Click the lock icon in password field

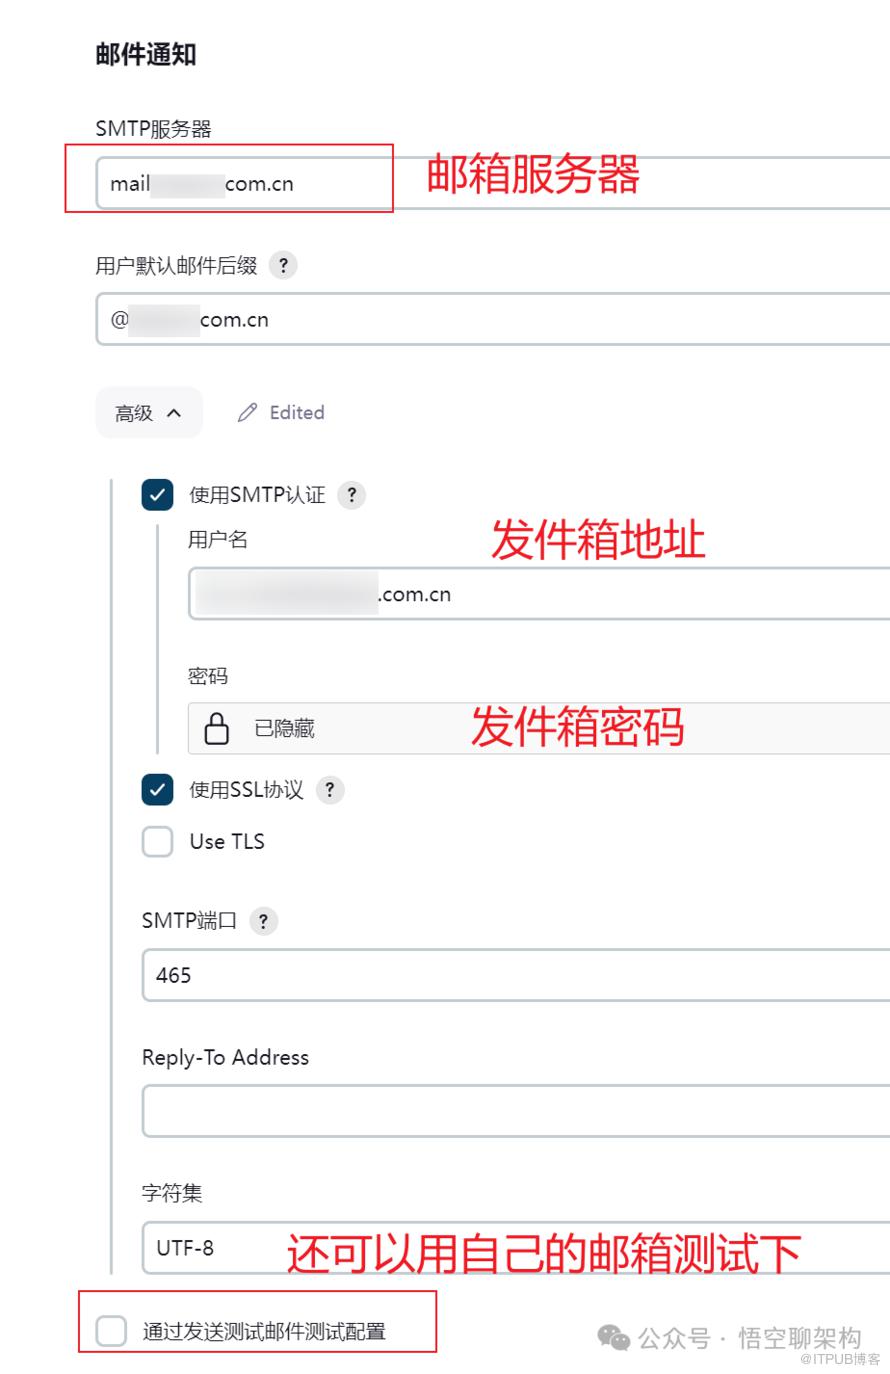(217, 728)
